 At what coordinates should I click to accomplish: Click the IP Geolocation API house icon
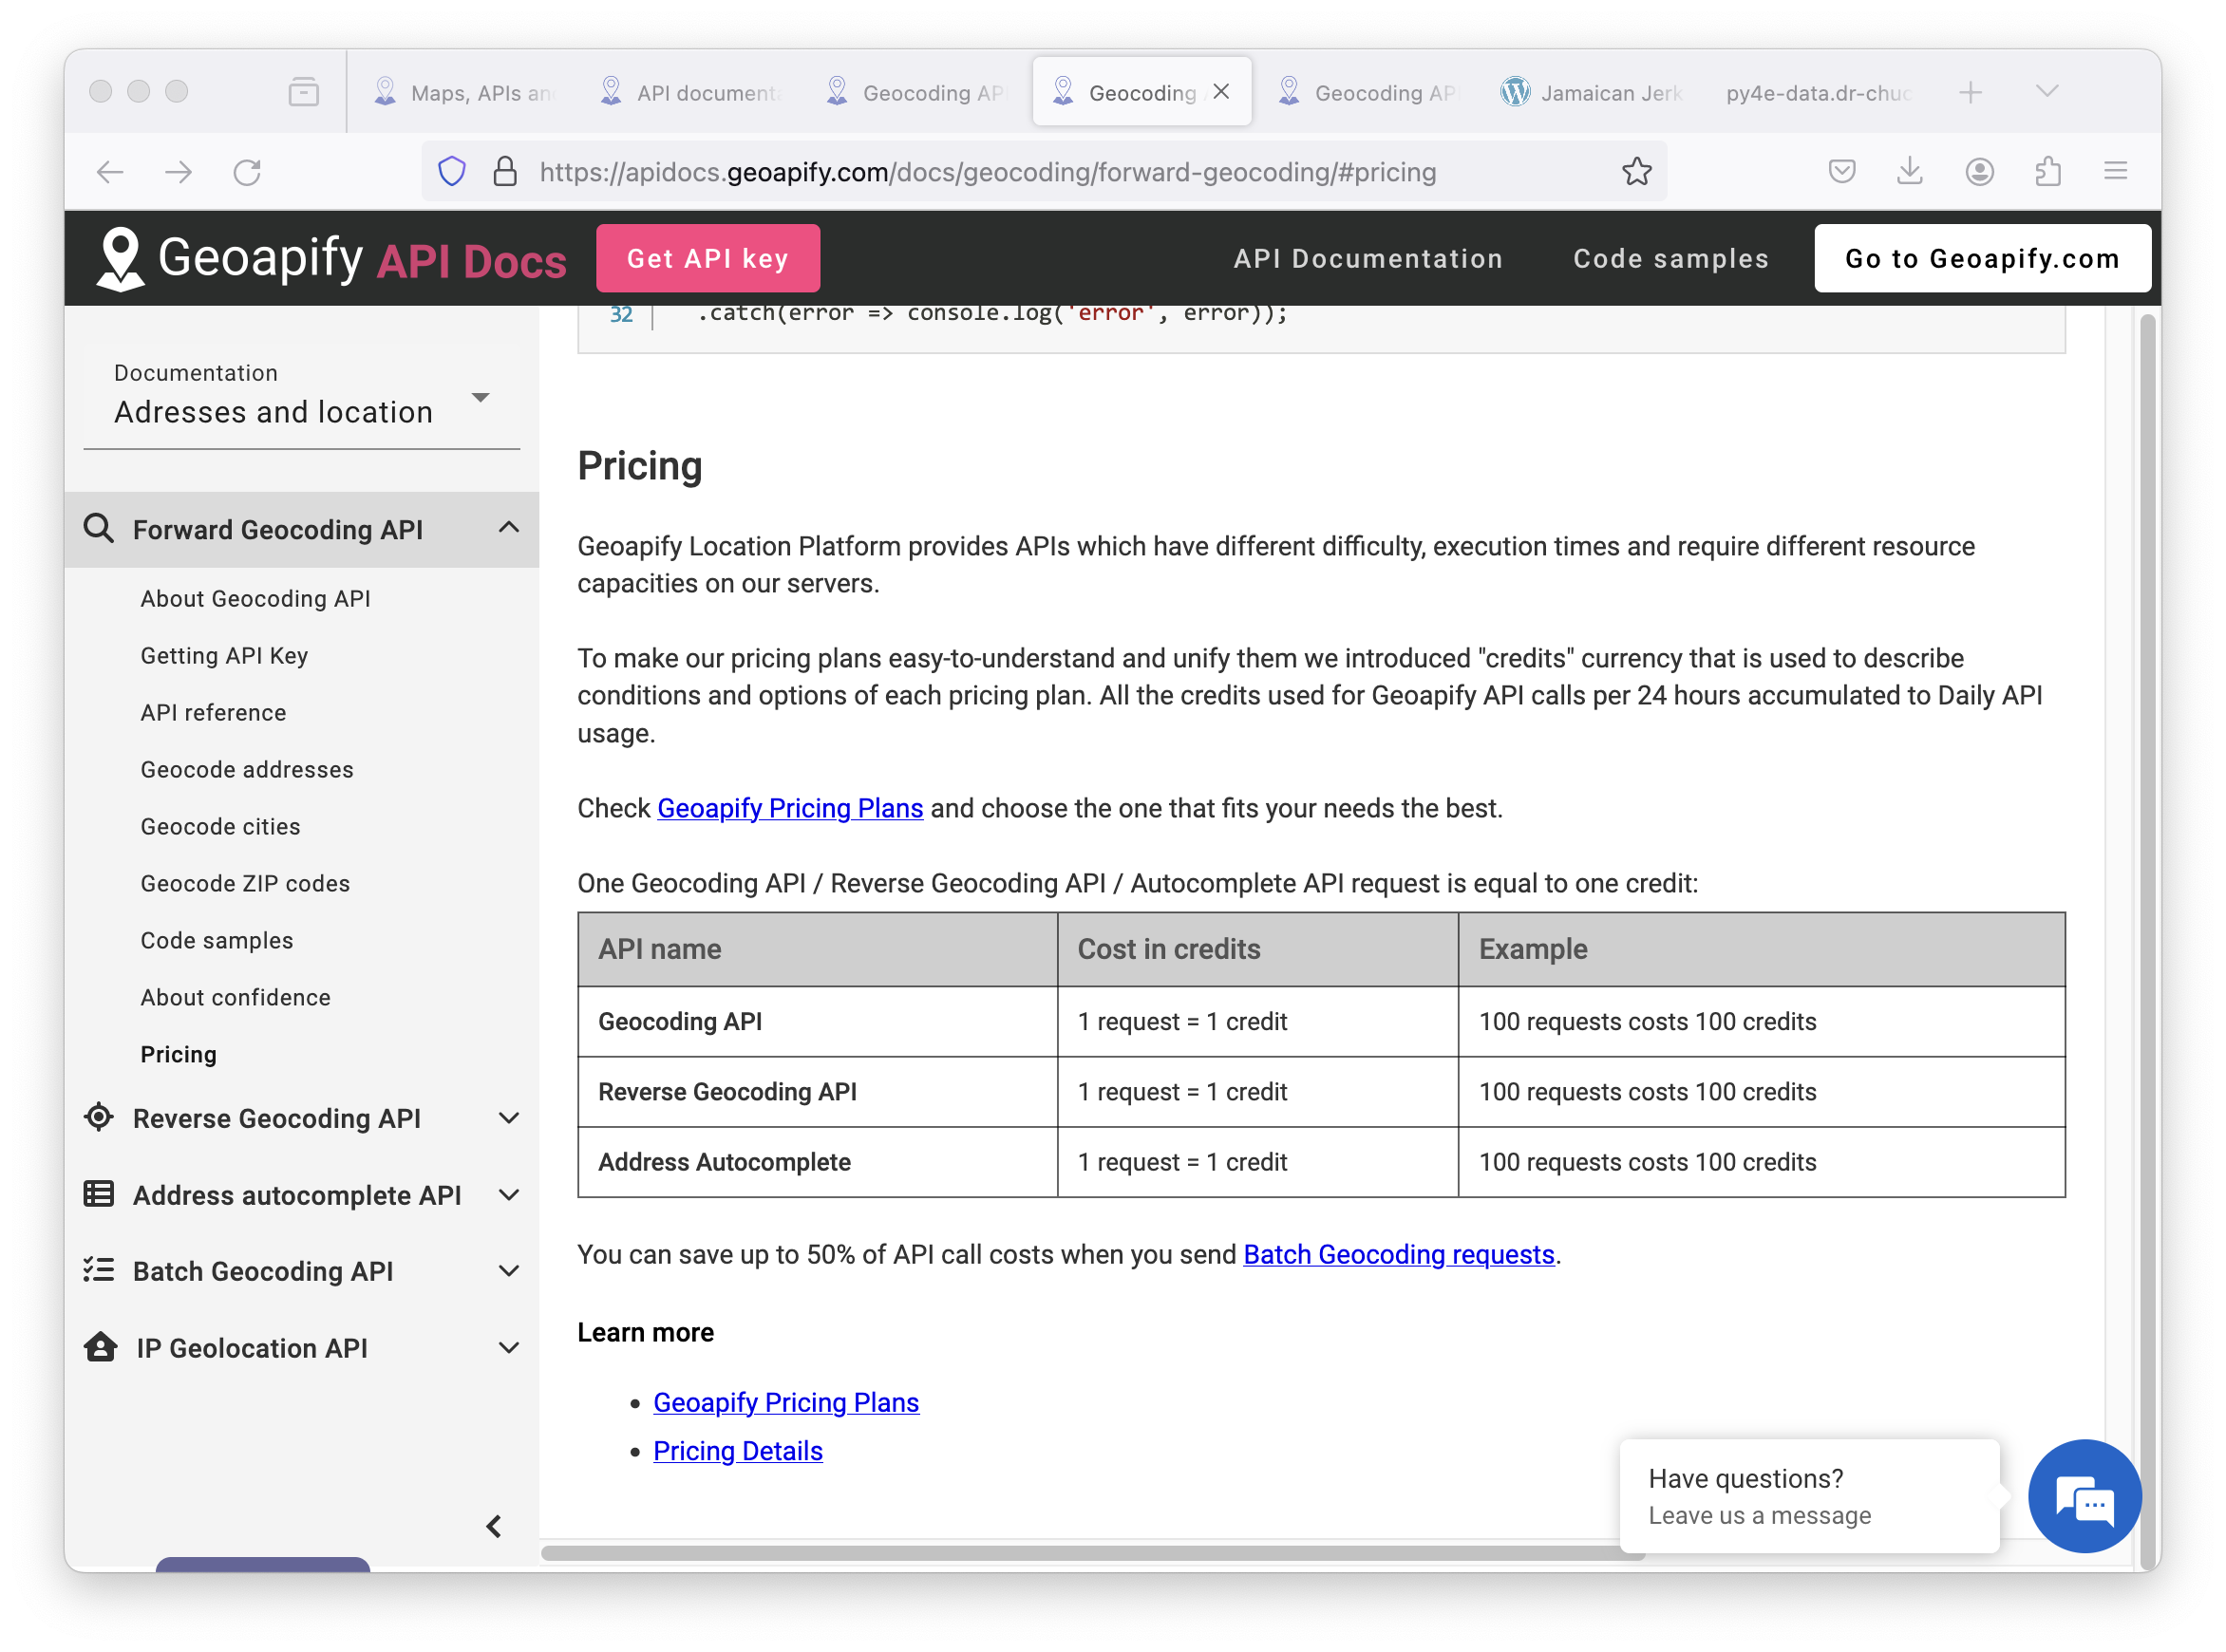100,1347
